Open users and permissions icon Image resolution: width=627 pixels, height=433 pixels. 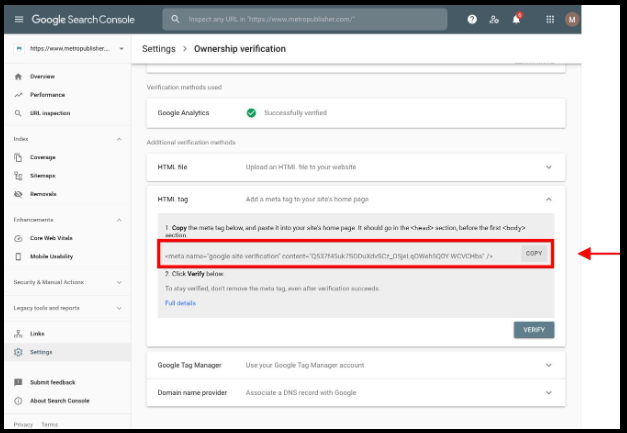[494, 19]
